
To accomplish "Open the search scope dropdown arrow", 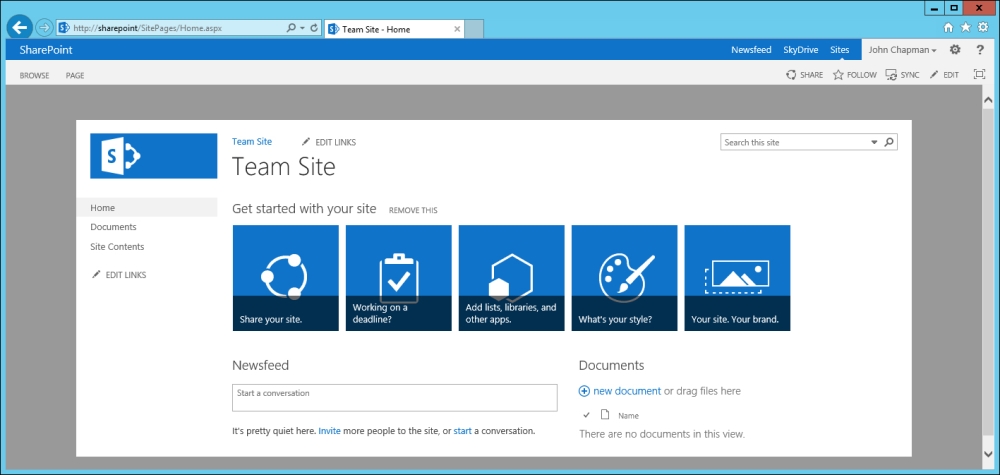I will coord(874,142).
